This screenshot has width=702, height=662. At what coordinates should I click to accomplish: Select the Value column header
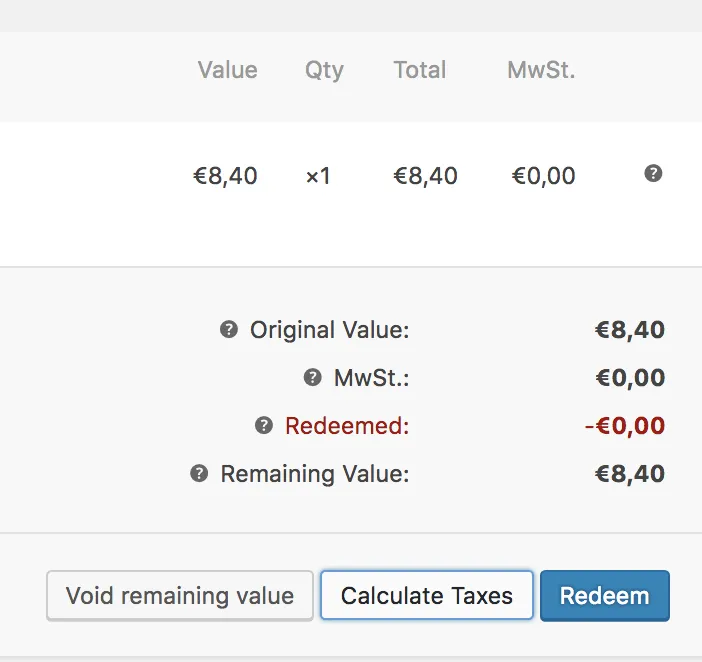(x=227, y=70)
